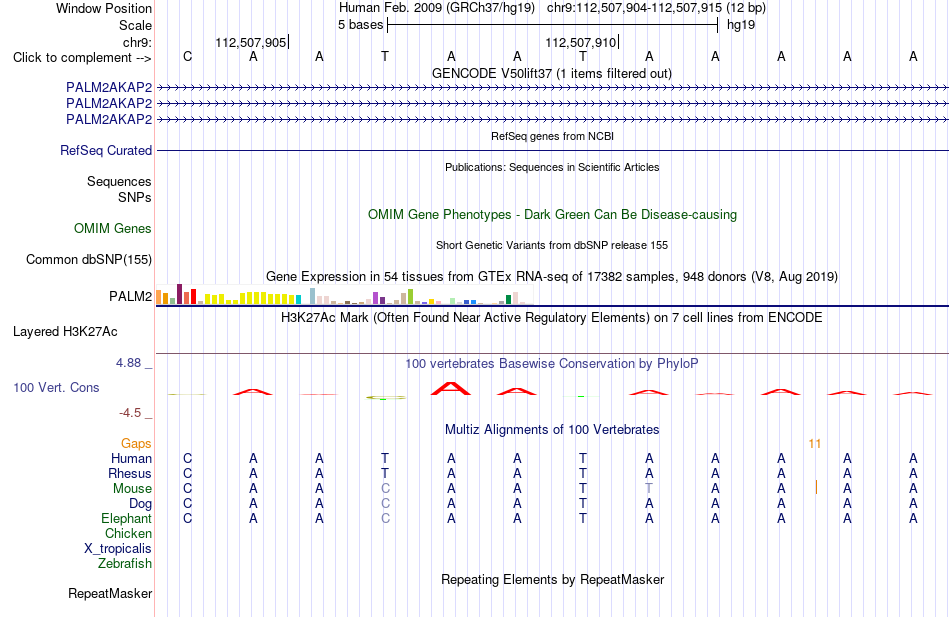Viewport: 950px width, 617px height.
Task: Open the GENCODE V50lift37 track title
Action: pyautogui.click(x=551, y=73)
